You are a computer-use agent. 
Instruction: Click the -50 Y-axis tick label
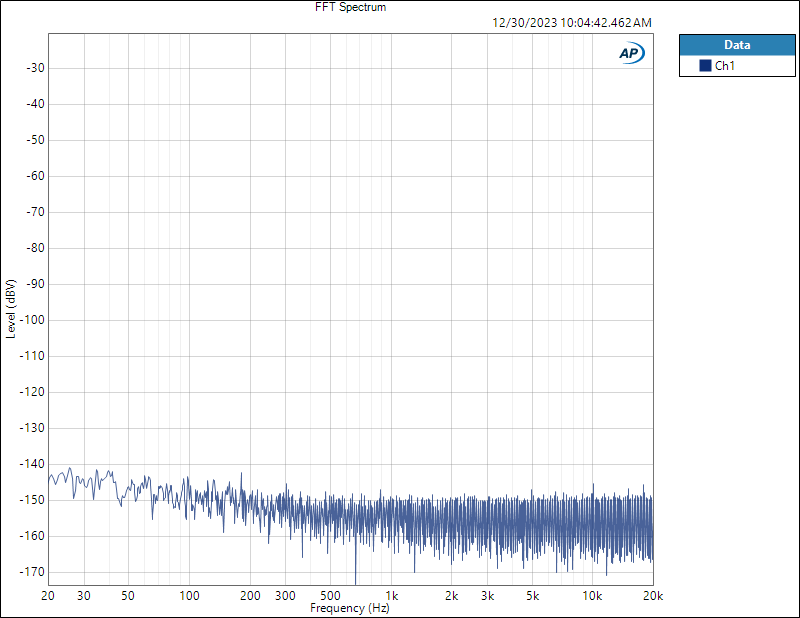[x=35, y=140]
